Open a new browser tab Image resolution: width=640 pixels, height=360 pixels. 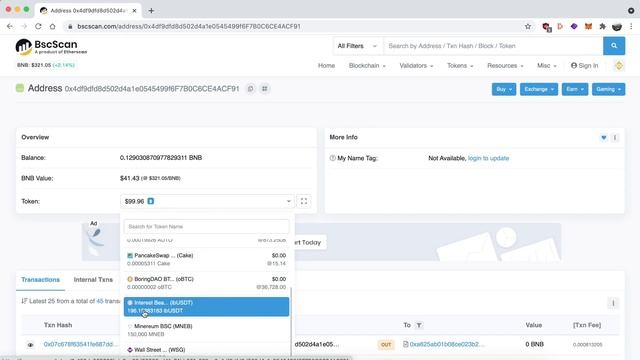[x=151, y=11]
